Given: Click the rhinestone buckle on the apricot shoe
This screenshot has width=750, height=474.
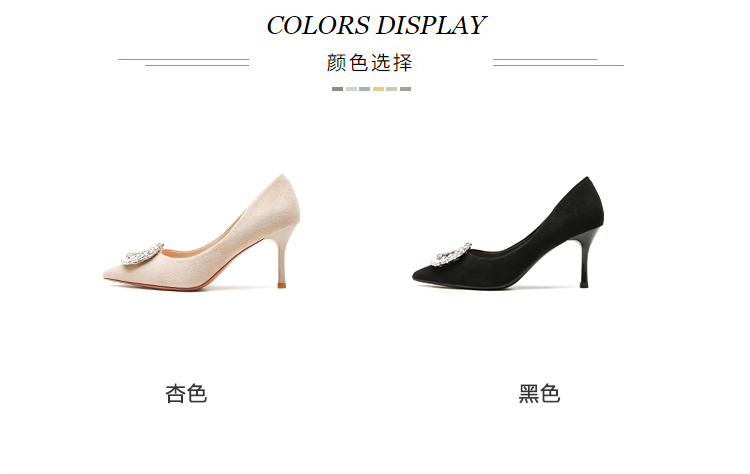Looking at the screenshot, I should tap(142, 254).
